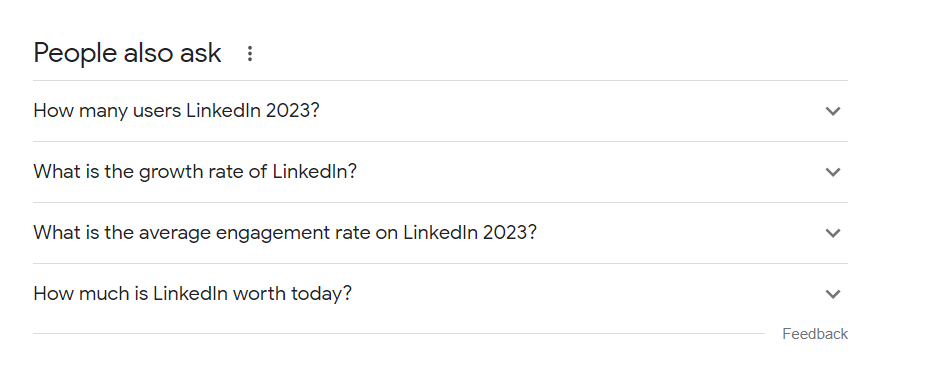Image resolution: width=947 pixels, height=369 pixels.
Task: Select the growth rate of LinkedIn question text
Action: coord(195,172)
